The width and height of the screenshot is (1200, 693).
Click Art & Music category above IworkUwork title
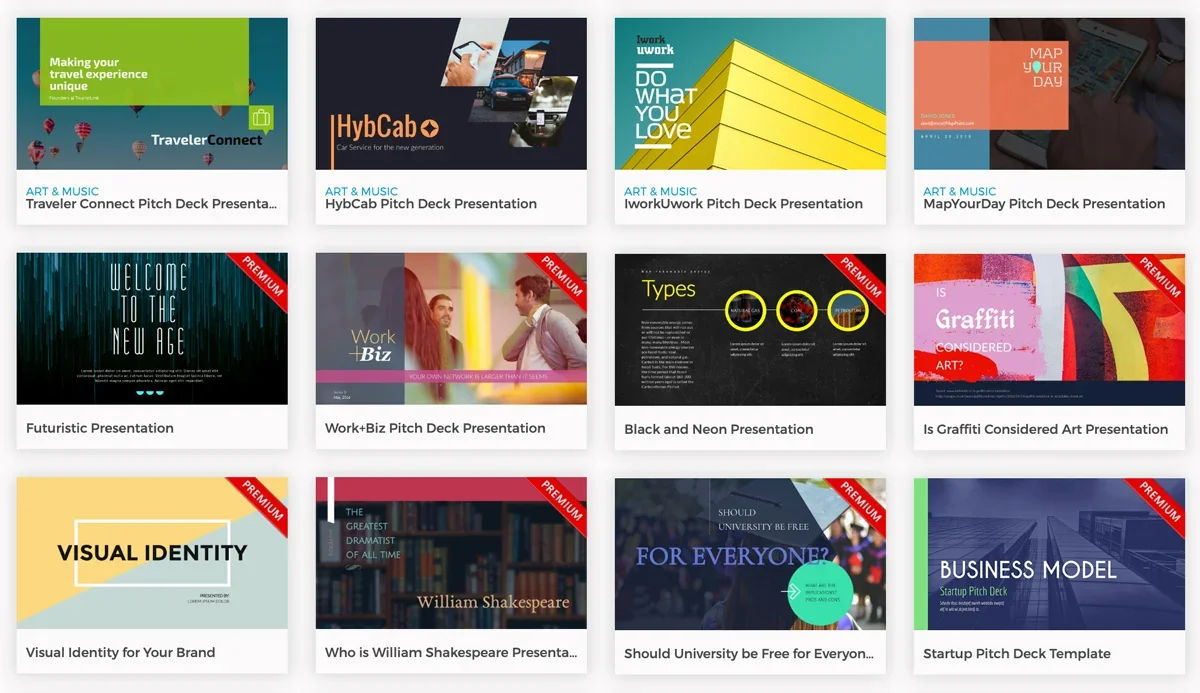pyautogui.click(x=660, y=191)
